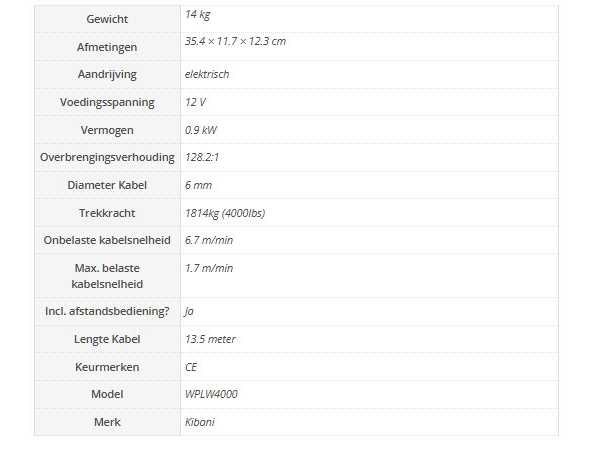Screen dimensions: 602x452
Task: Select the 1814kg (4000lbs) value
Action: [x=224, y=213]
